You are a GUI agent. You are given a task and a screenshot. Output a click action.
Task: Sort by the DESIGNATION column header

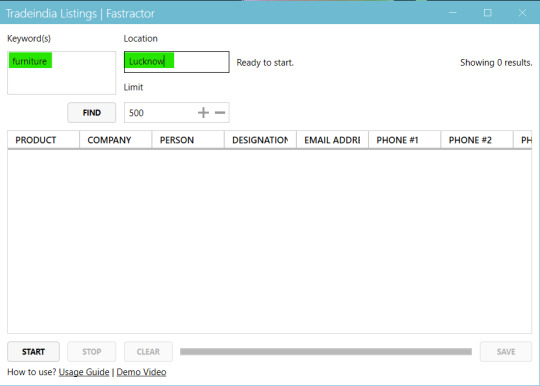pyautogui.click(x=260, y=140)
